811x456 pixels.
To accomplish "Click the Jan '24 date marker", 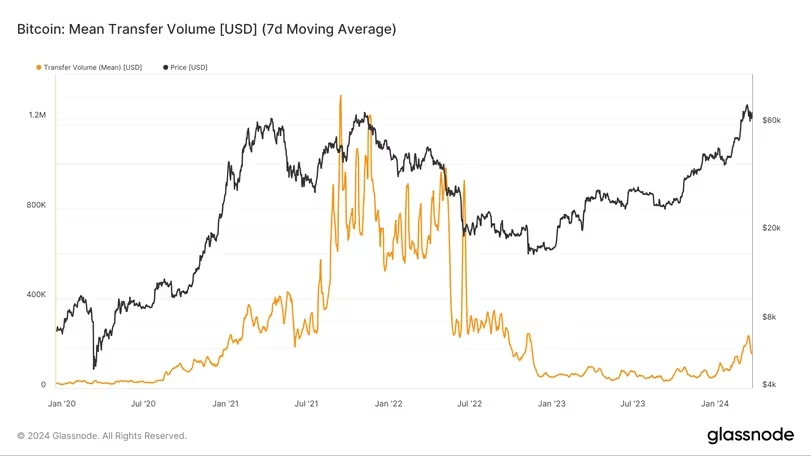I will 714,403.
